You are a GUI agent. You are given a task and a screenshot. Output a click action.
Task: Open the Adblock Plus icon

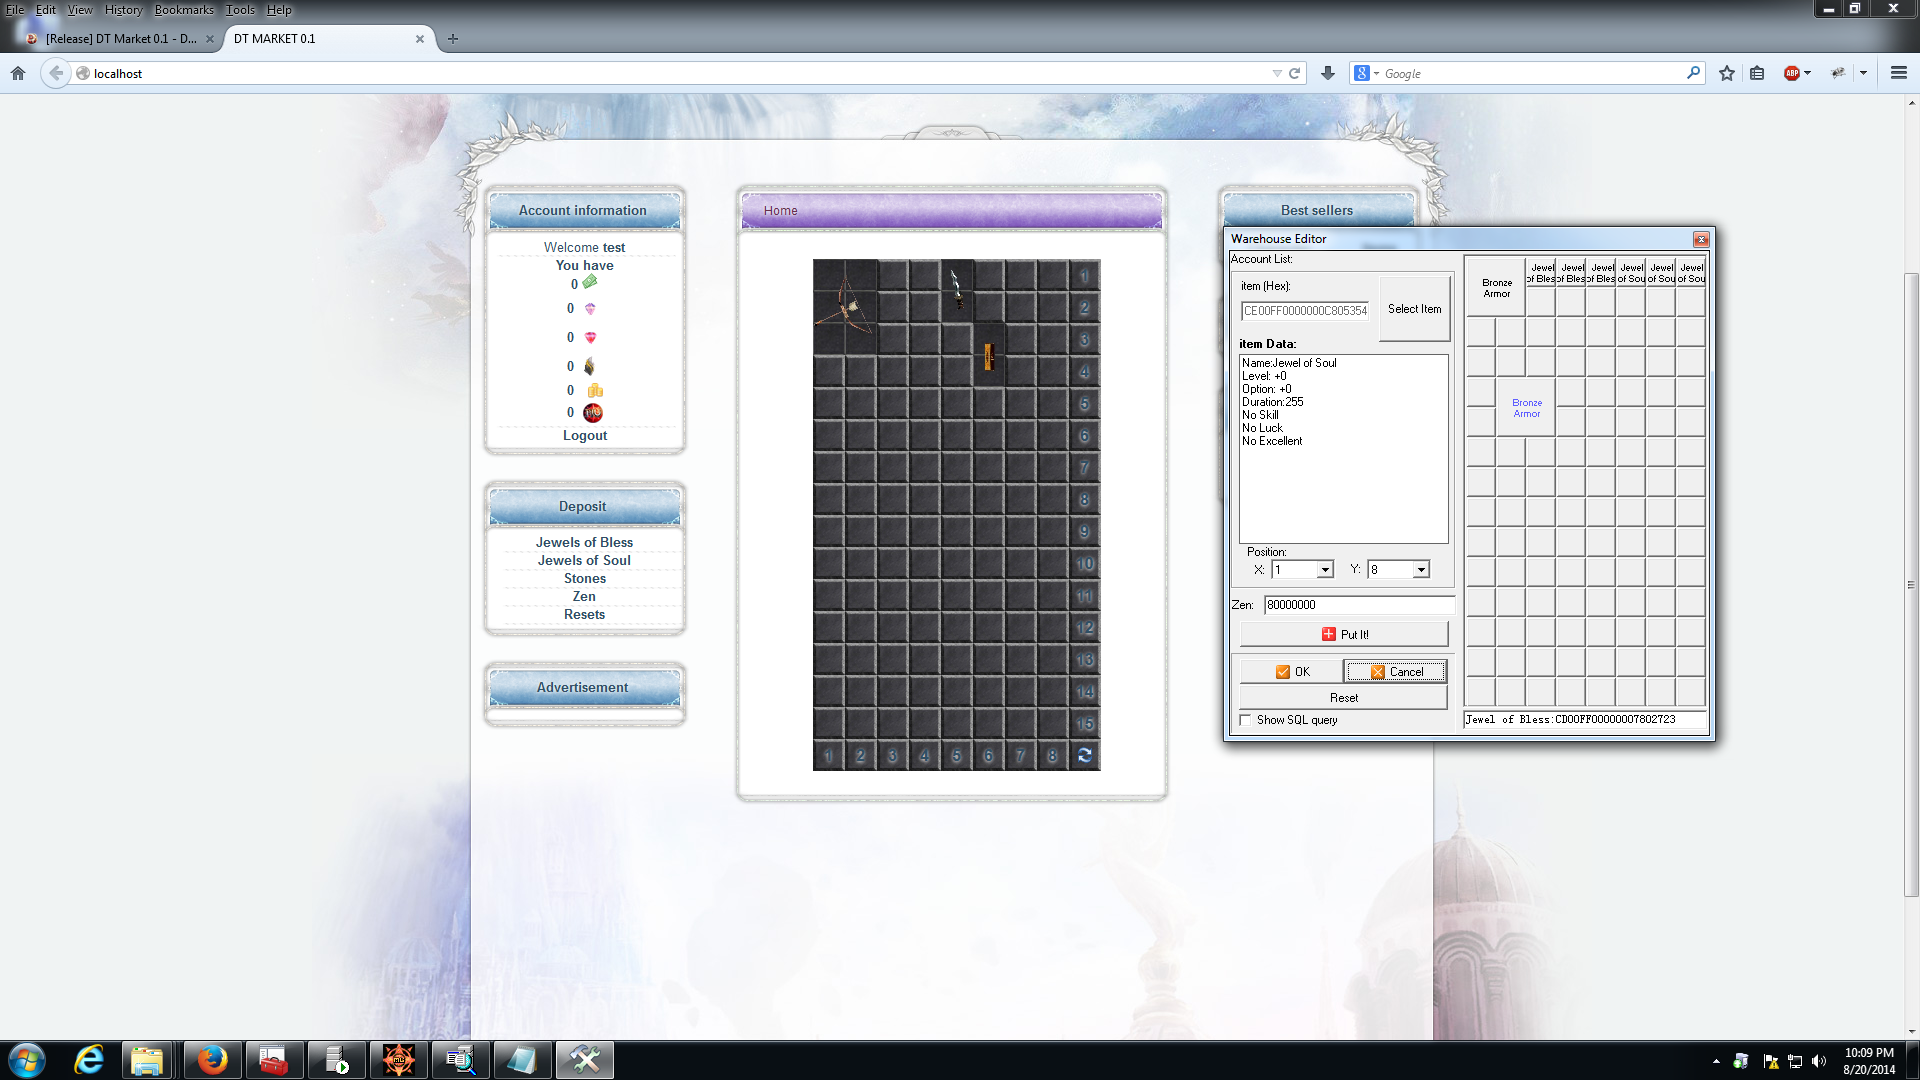pos(1792,73)
